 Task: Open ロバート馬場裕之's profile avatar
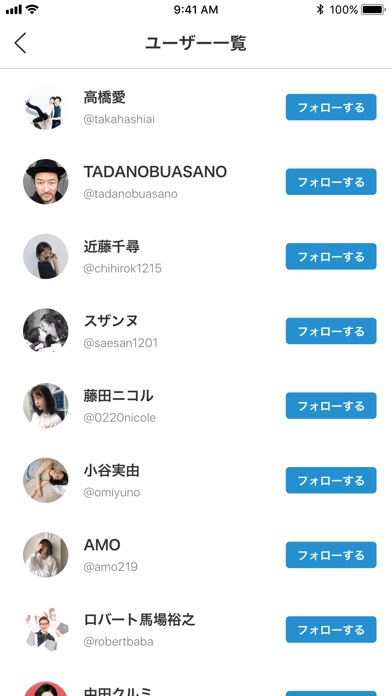pyautogui.click(x=46, y=629)
